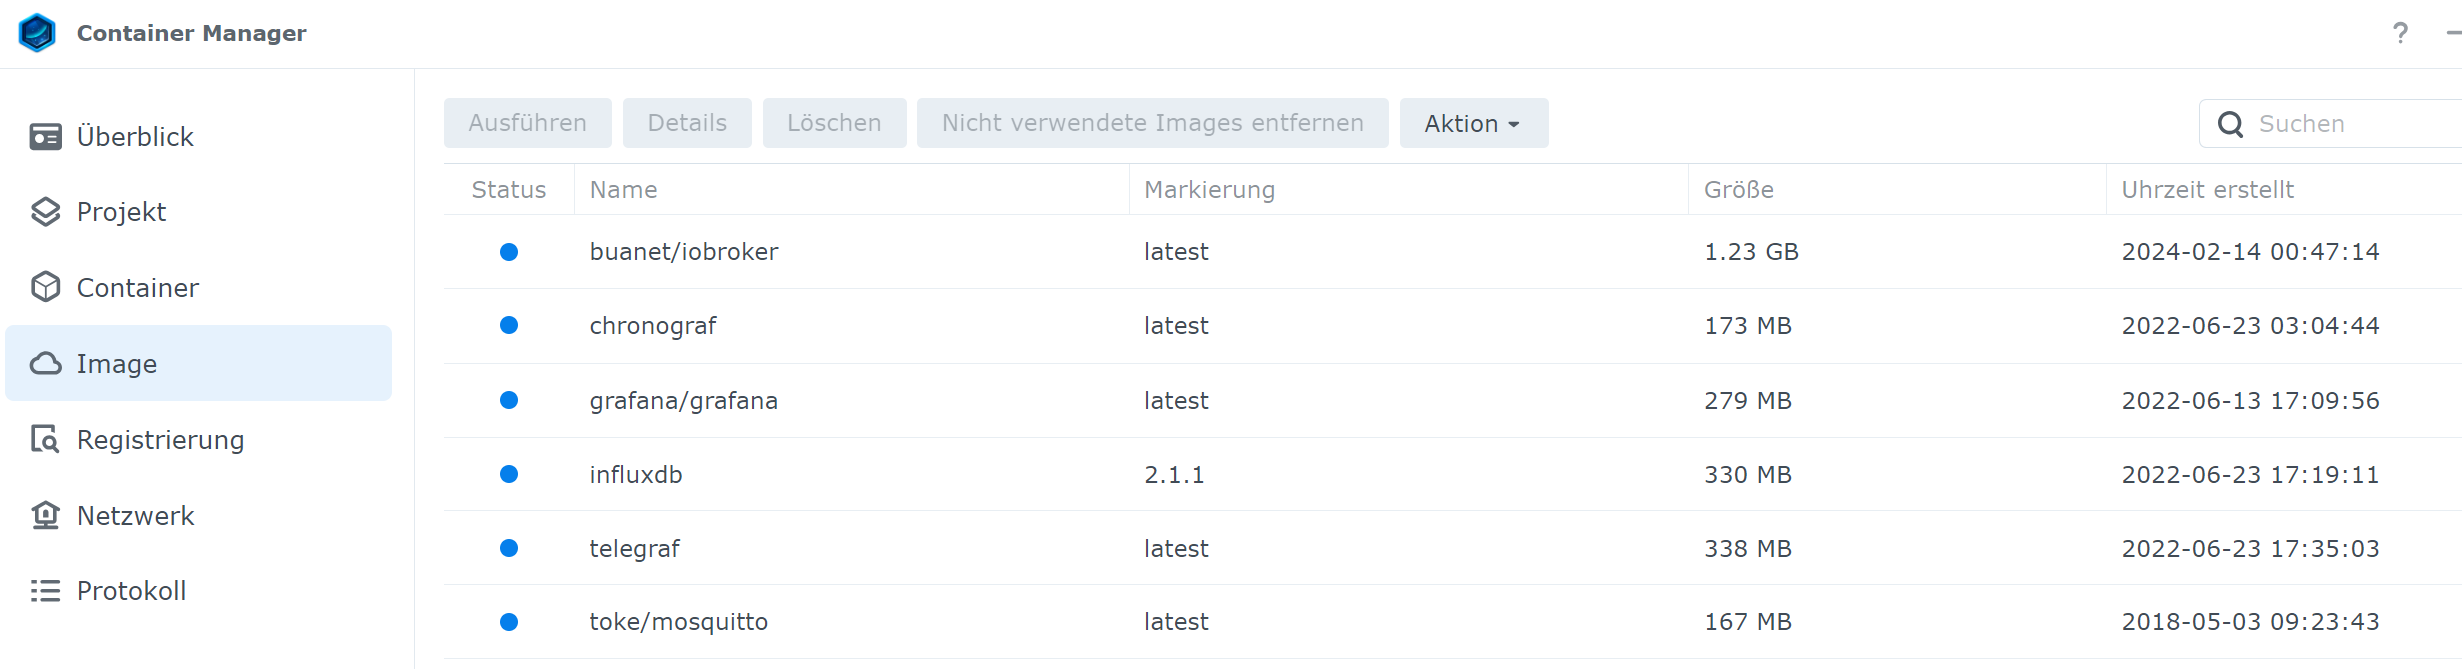Click the status dot of influxdb
2462x670 pixels.
pos(509,474)
